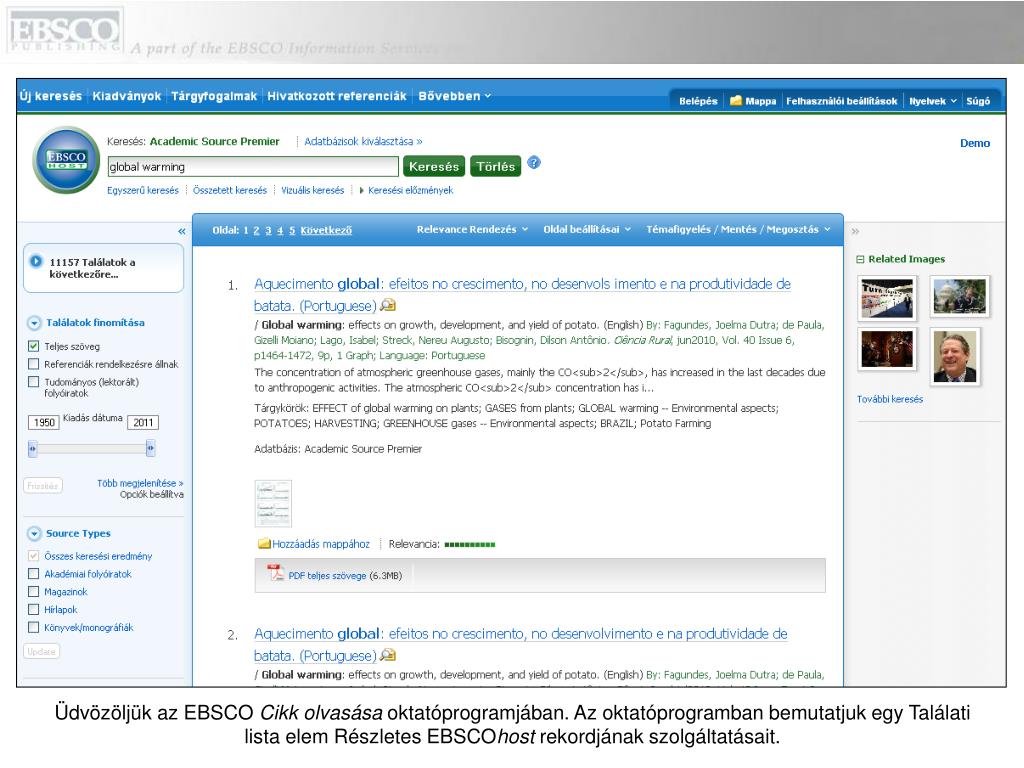Click folder icon beside Hozzáadás mappához

click(x=264, y=544)
